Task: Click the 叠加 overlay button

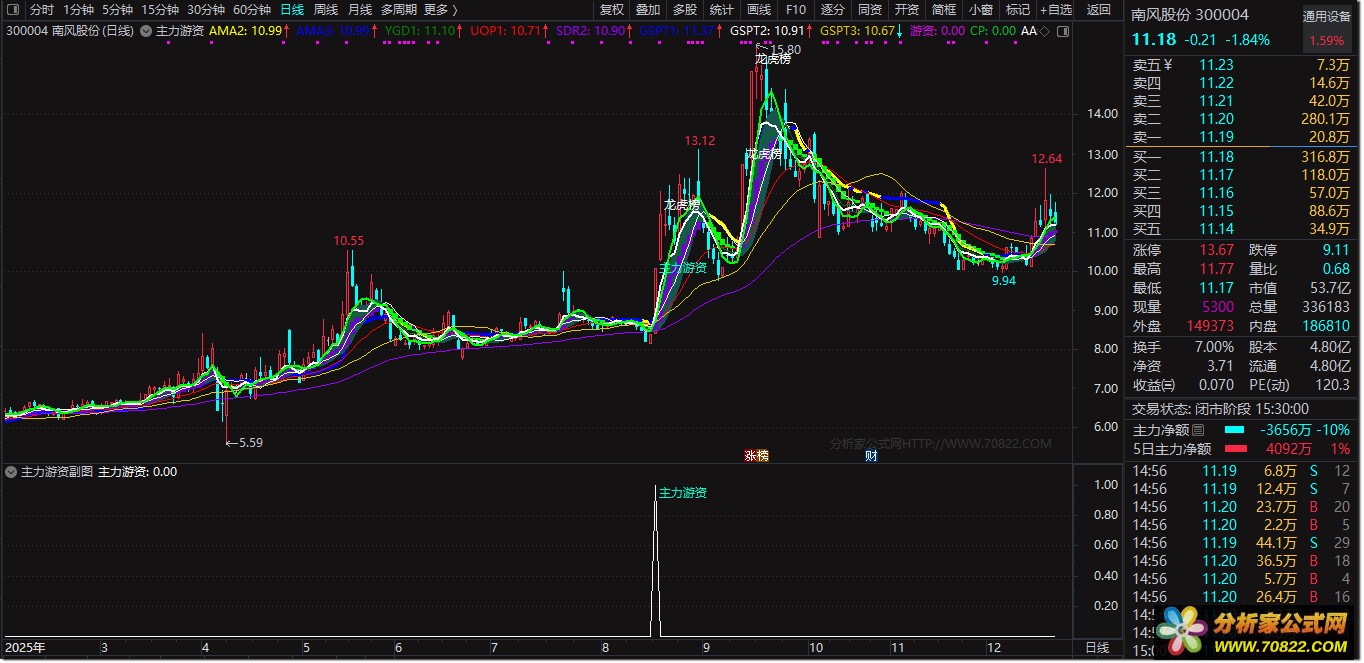Action: 648,10
